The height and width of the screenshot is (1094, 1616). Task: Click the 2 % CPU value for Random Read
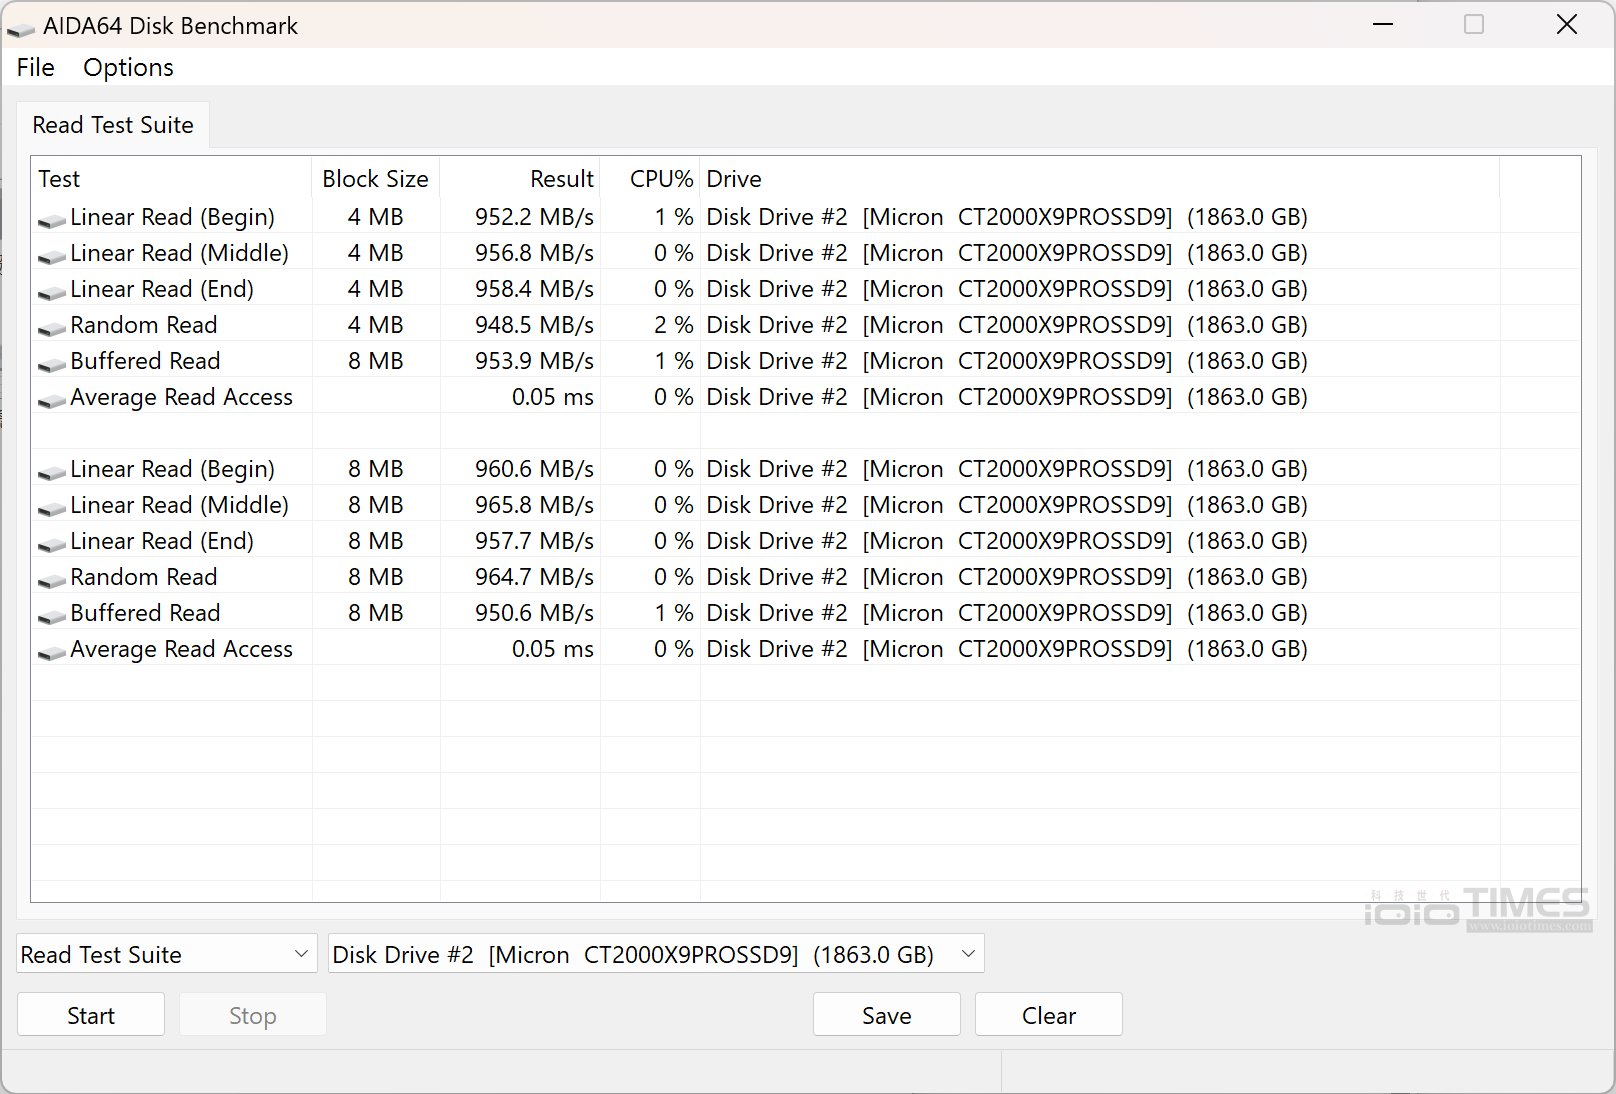point(674,325)
